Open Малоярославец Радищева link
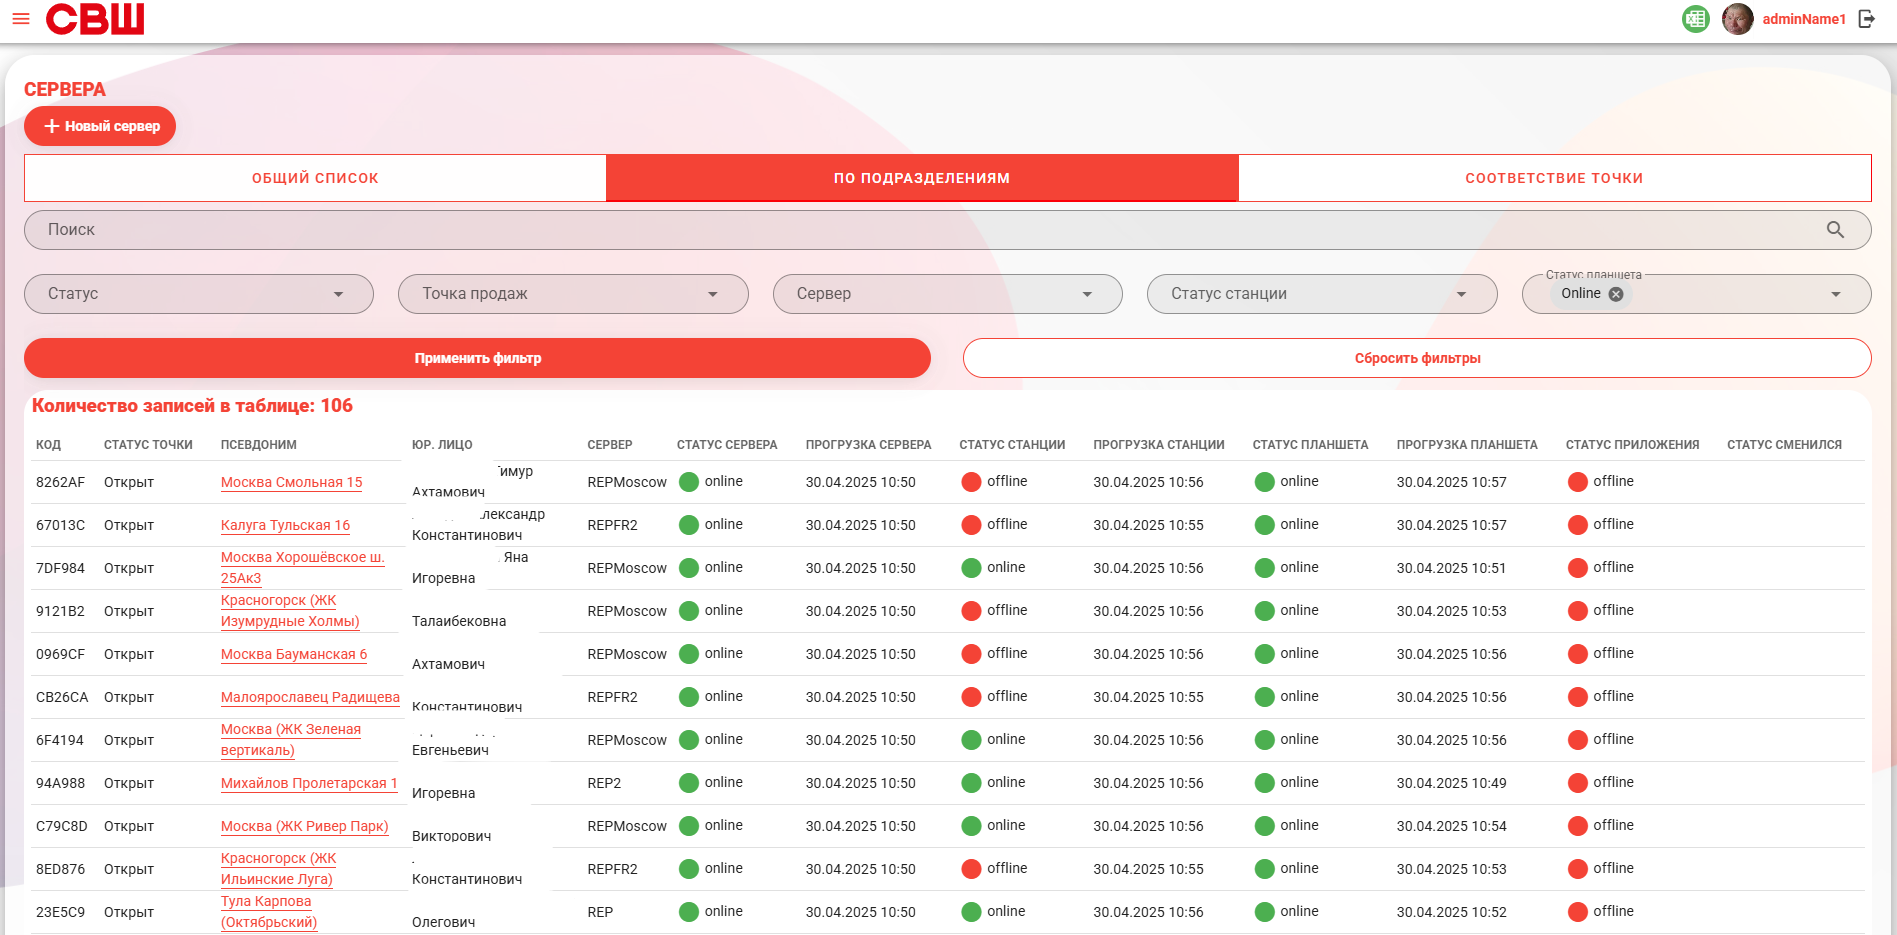The height and width of the screenshot is (935, 1897). tap(310, 697)
